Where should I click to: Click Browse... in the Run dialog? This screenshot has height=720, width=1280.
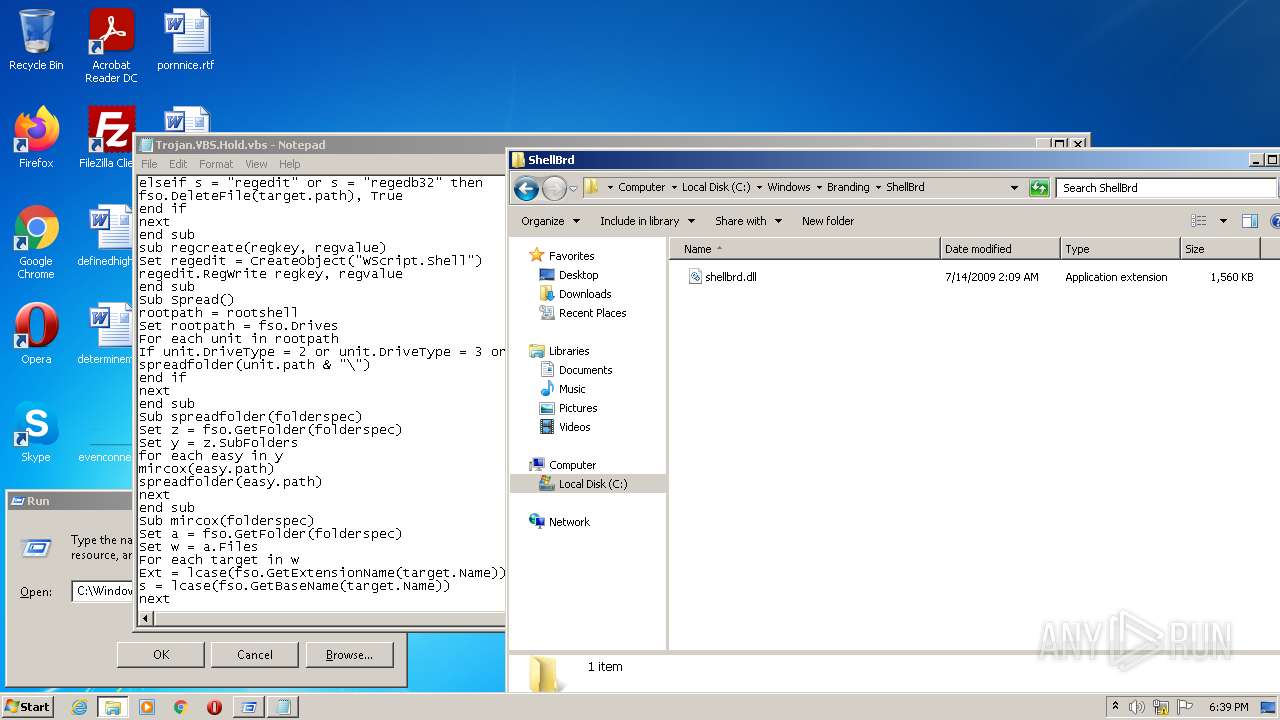coord(349,655)
